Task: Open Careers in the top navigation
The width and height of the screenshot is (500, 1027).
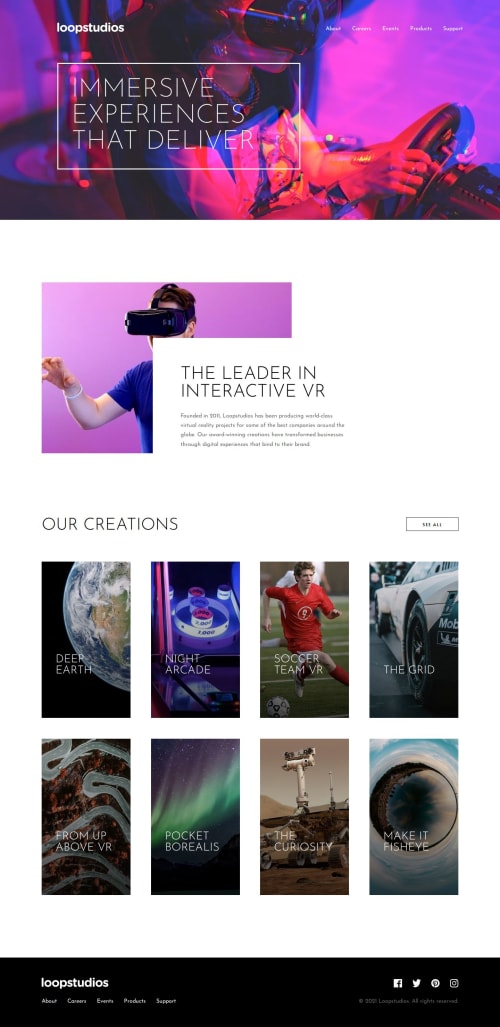Action: [x=362, y=28]
